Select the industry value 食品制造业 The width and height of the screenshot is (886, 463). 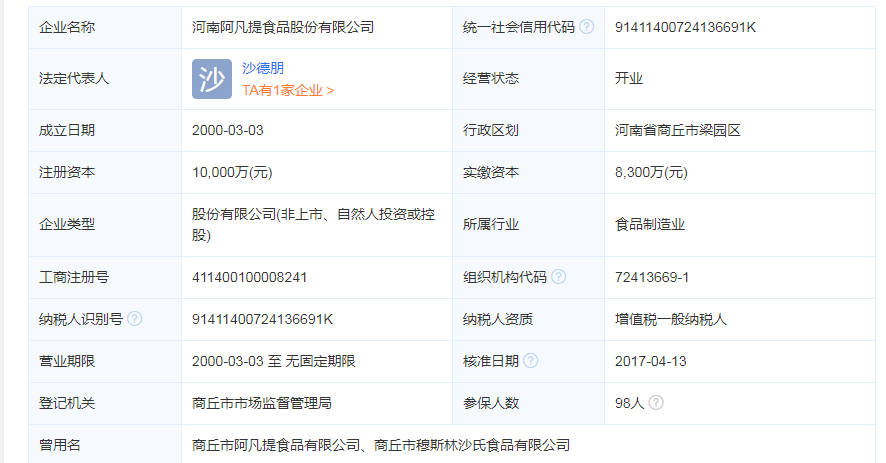tap(650, 224)
